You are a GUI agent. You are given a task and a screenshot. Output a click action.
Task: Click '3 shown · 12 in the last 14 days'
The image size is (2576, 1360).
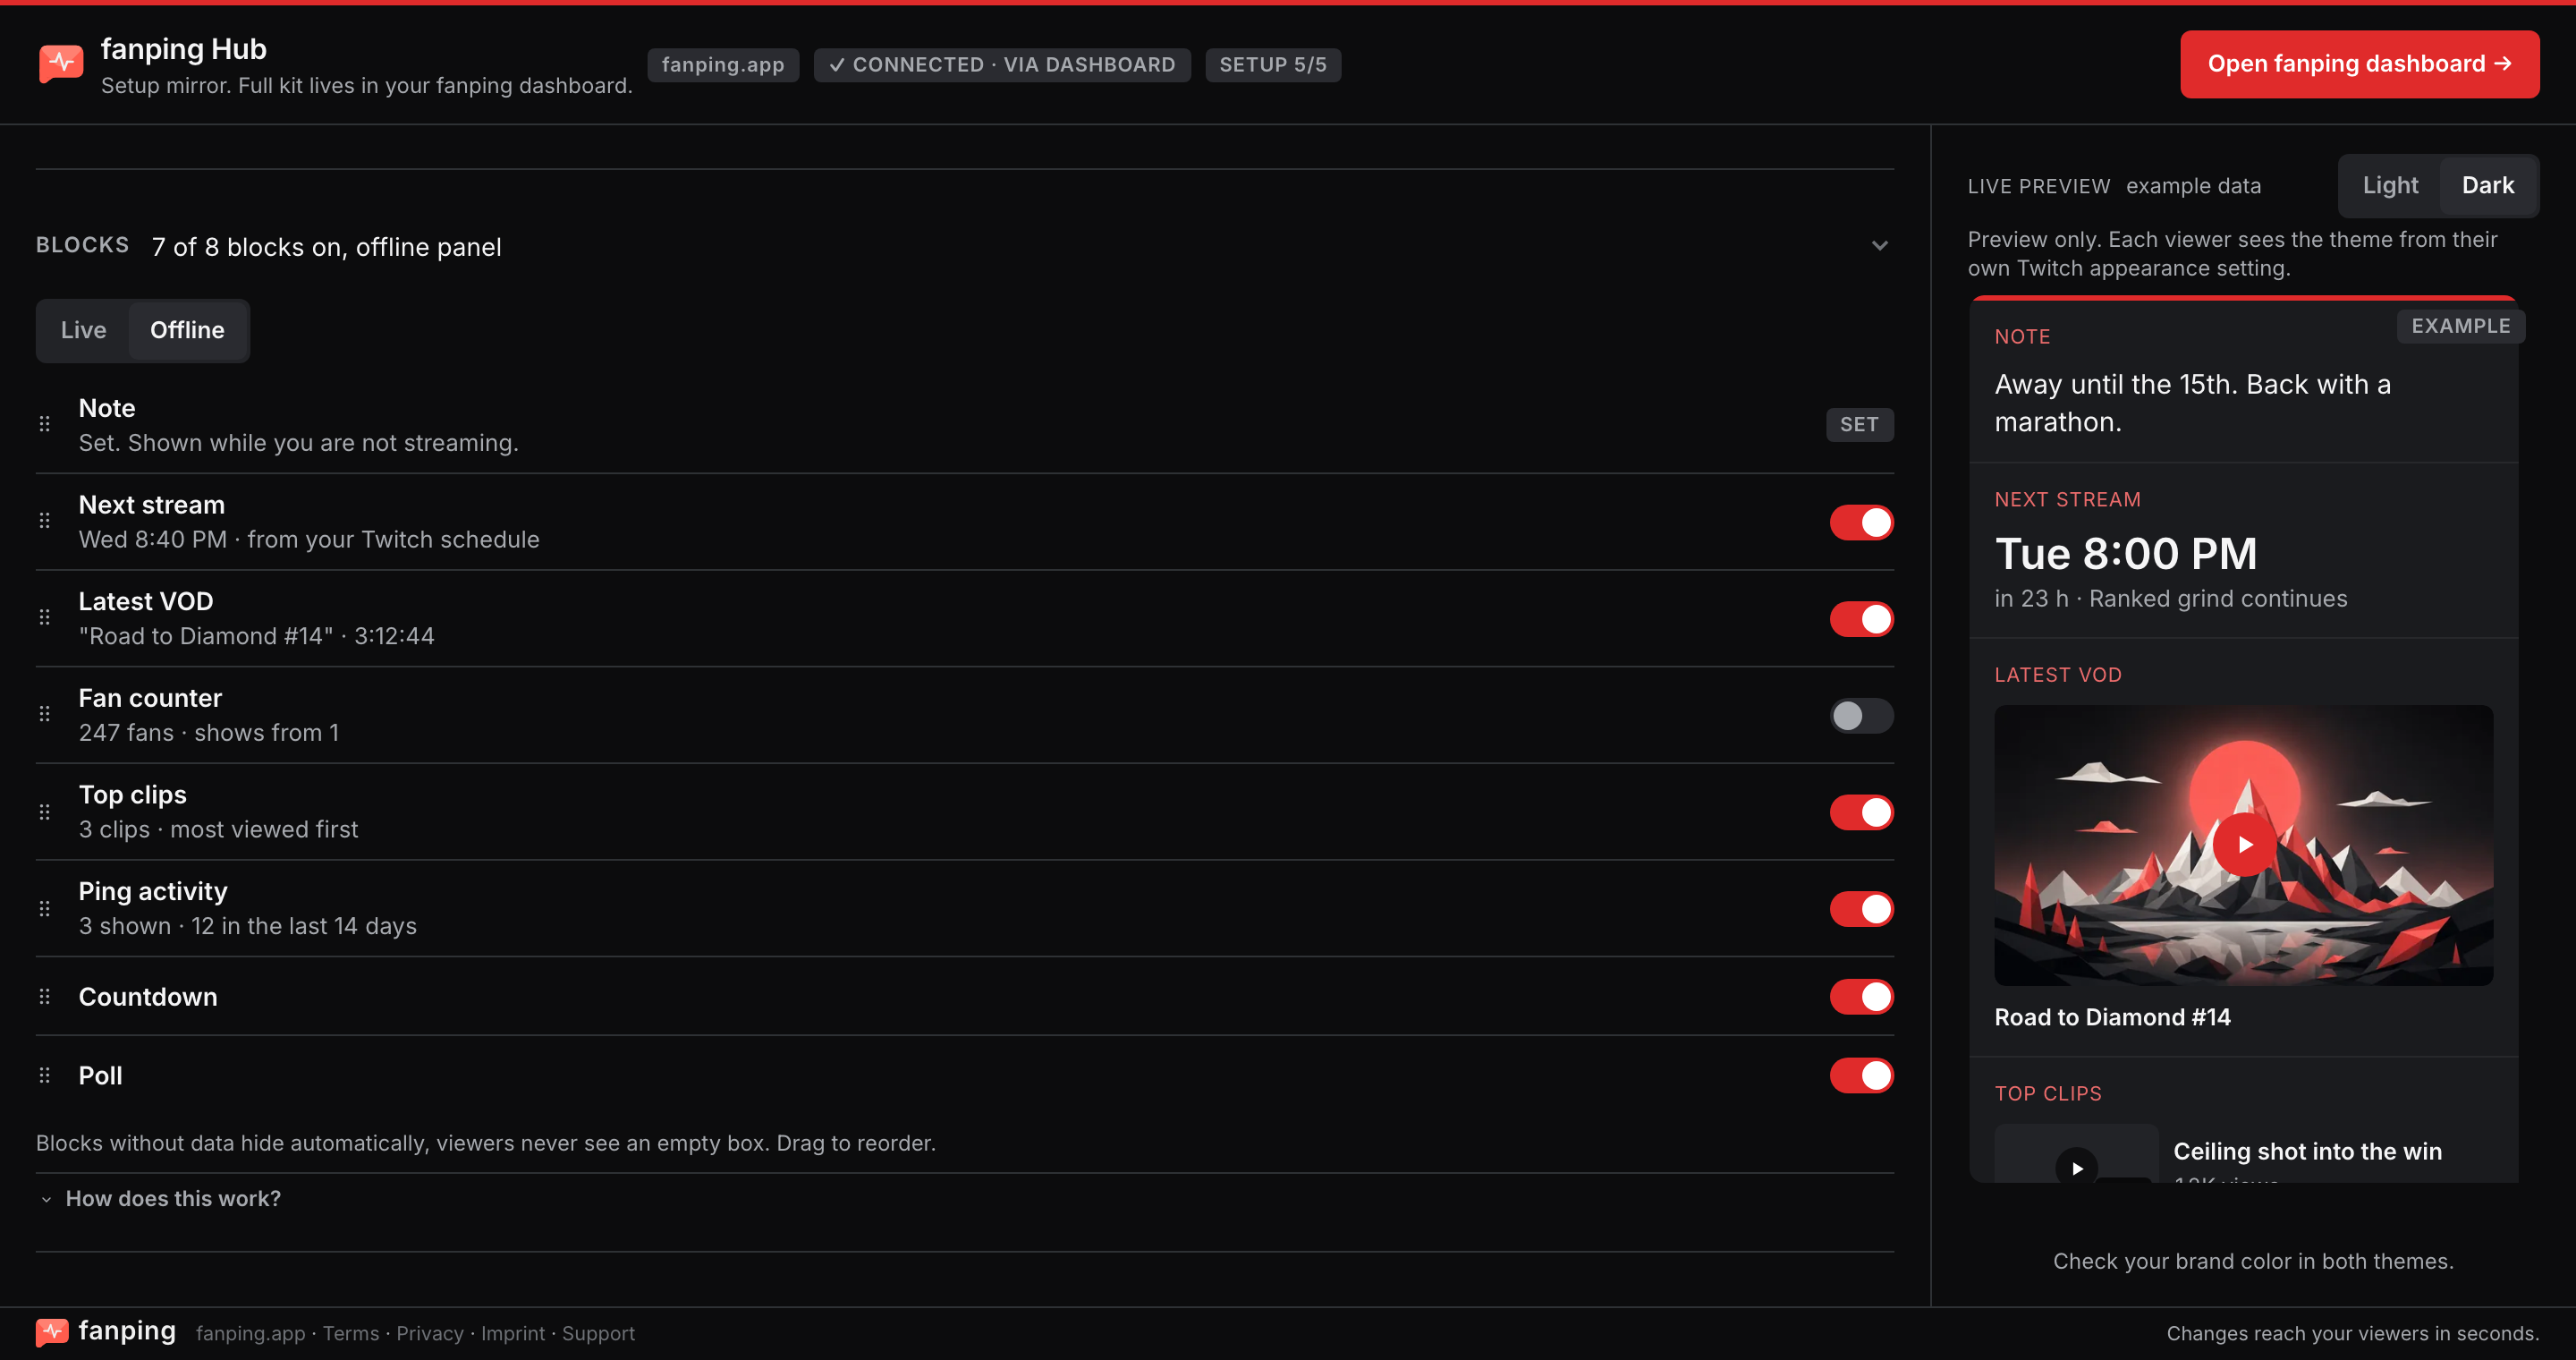[x=247, y=926]
